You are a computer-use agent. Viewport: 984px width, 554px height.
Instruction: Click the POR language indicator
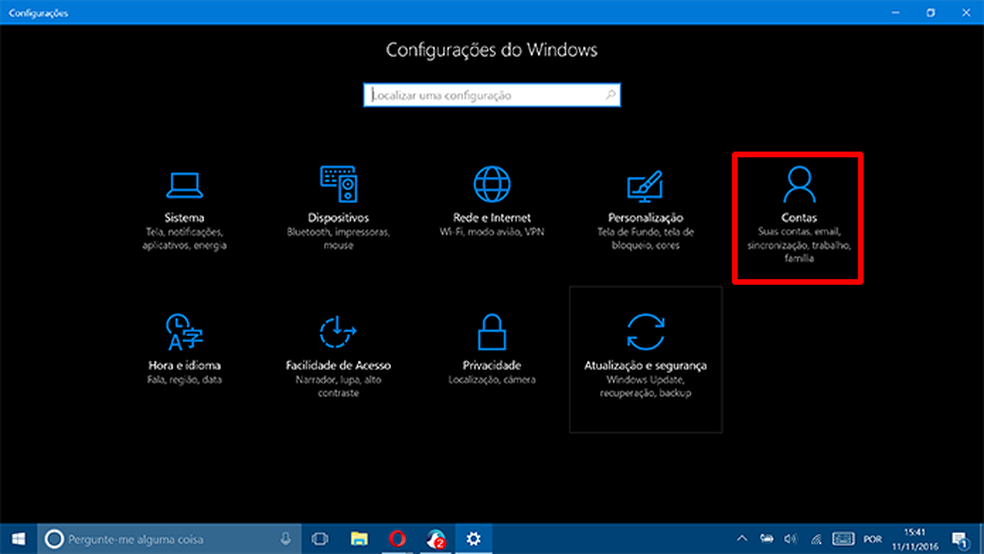click(872, 539)
